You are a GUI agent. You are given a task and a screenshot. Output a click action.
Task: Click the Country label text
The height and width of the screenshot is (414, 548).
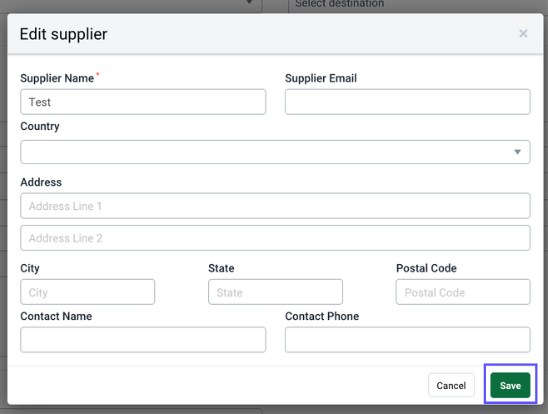[x=40, y=126]
